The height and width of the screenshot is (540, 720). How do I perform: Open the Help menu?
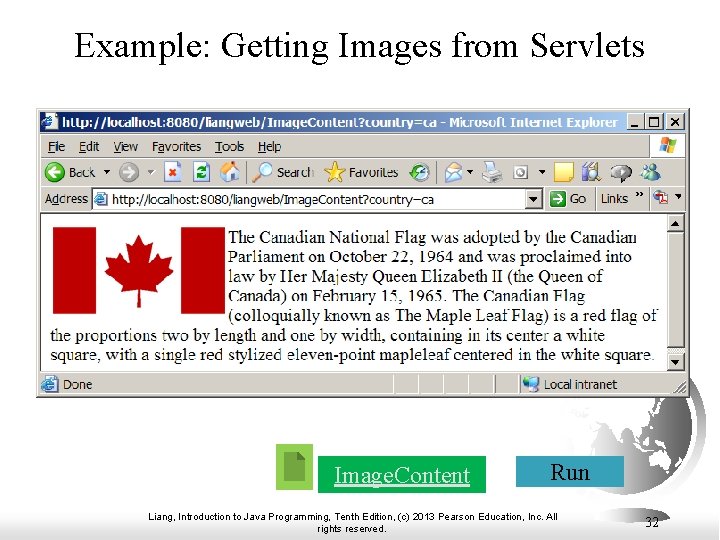(x=269, y=146)
